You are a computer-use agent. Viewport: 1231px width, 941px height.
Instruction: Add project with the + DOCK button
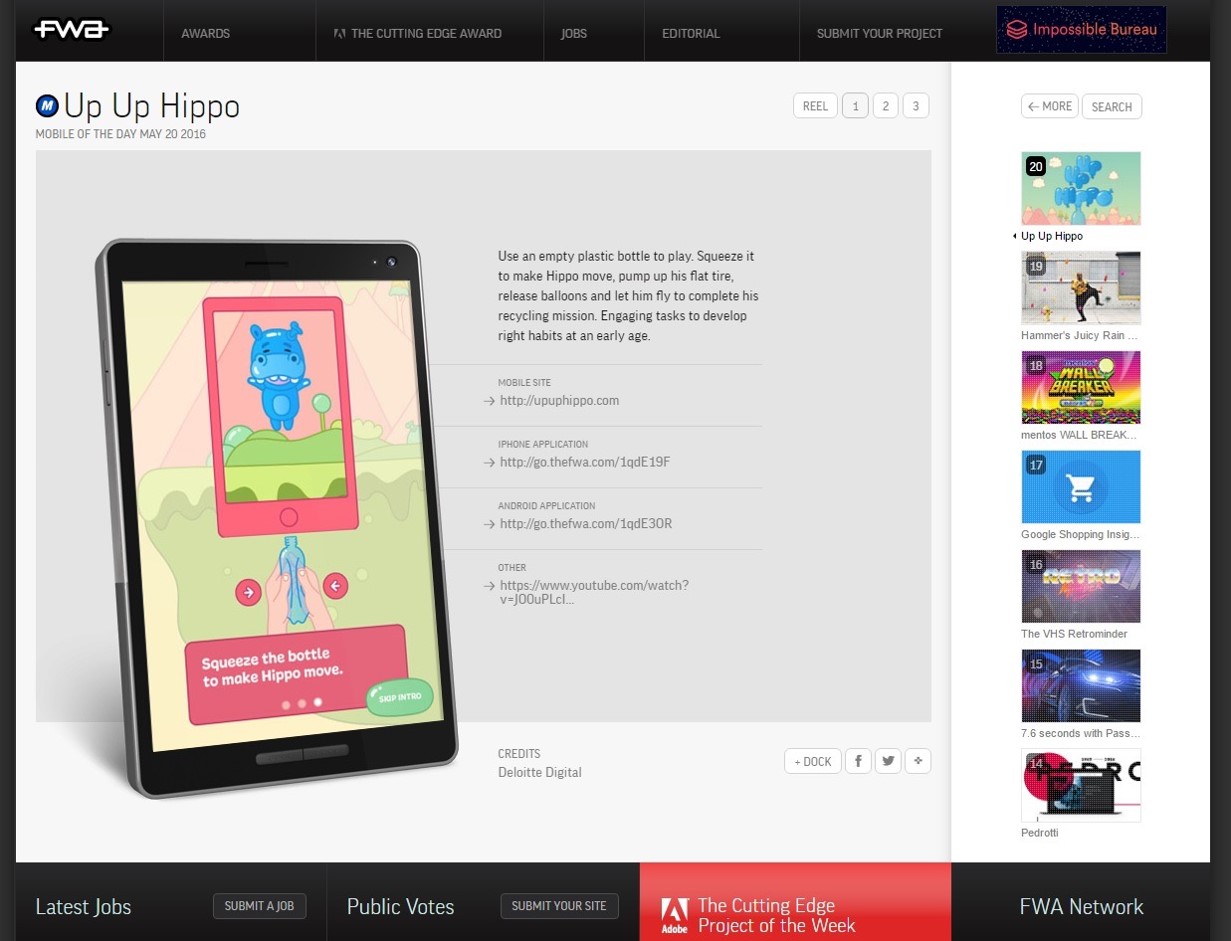(812, 761)
